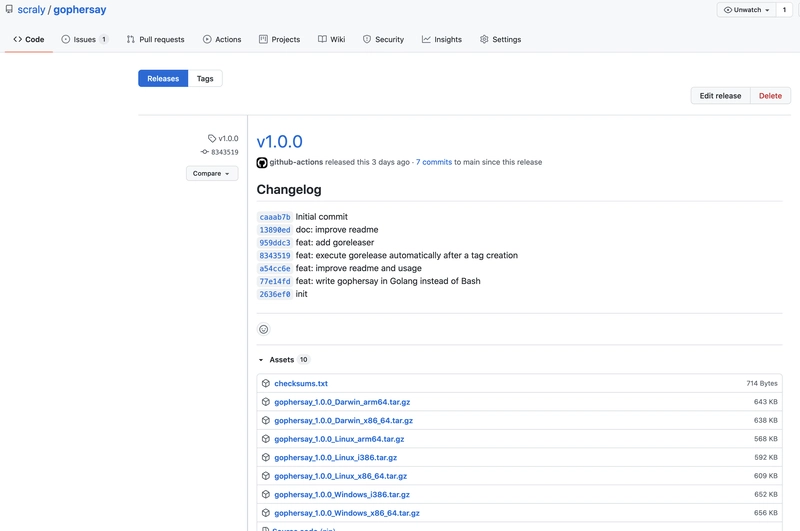
Task: Click Edit release button
Action: click(x=720, y=96)
